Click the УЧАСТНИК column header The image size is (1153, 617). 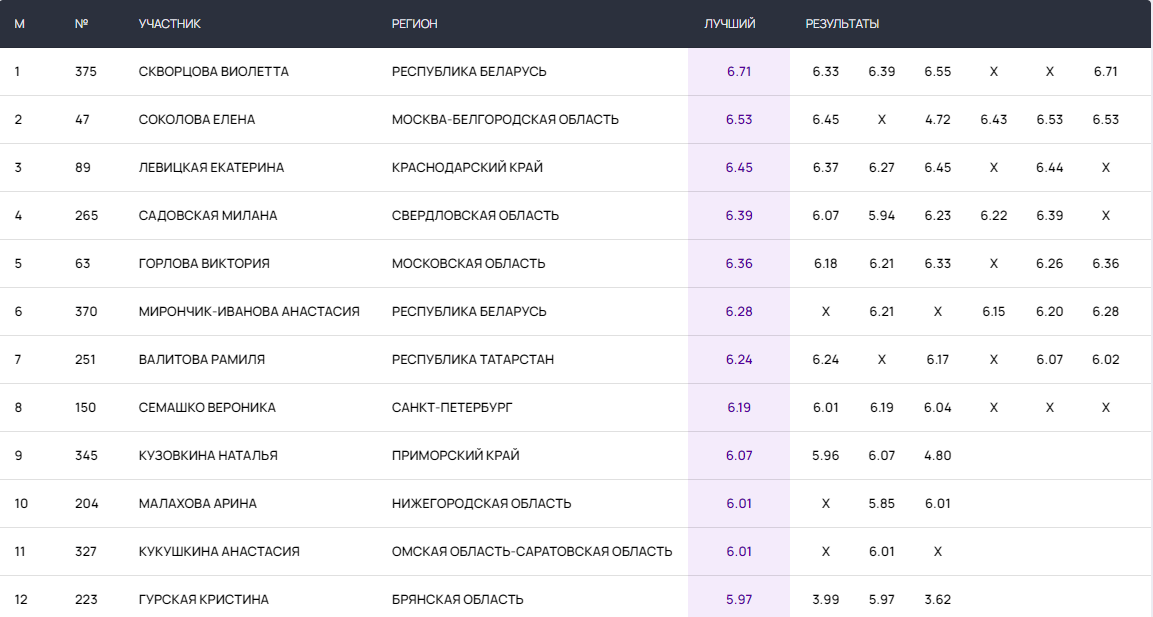[x=169, y=24]
